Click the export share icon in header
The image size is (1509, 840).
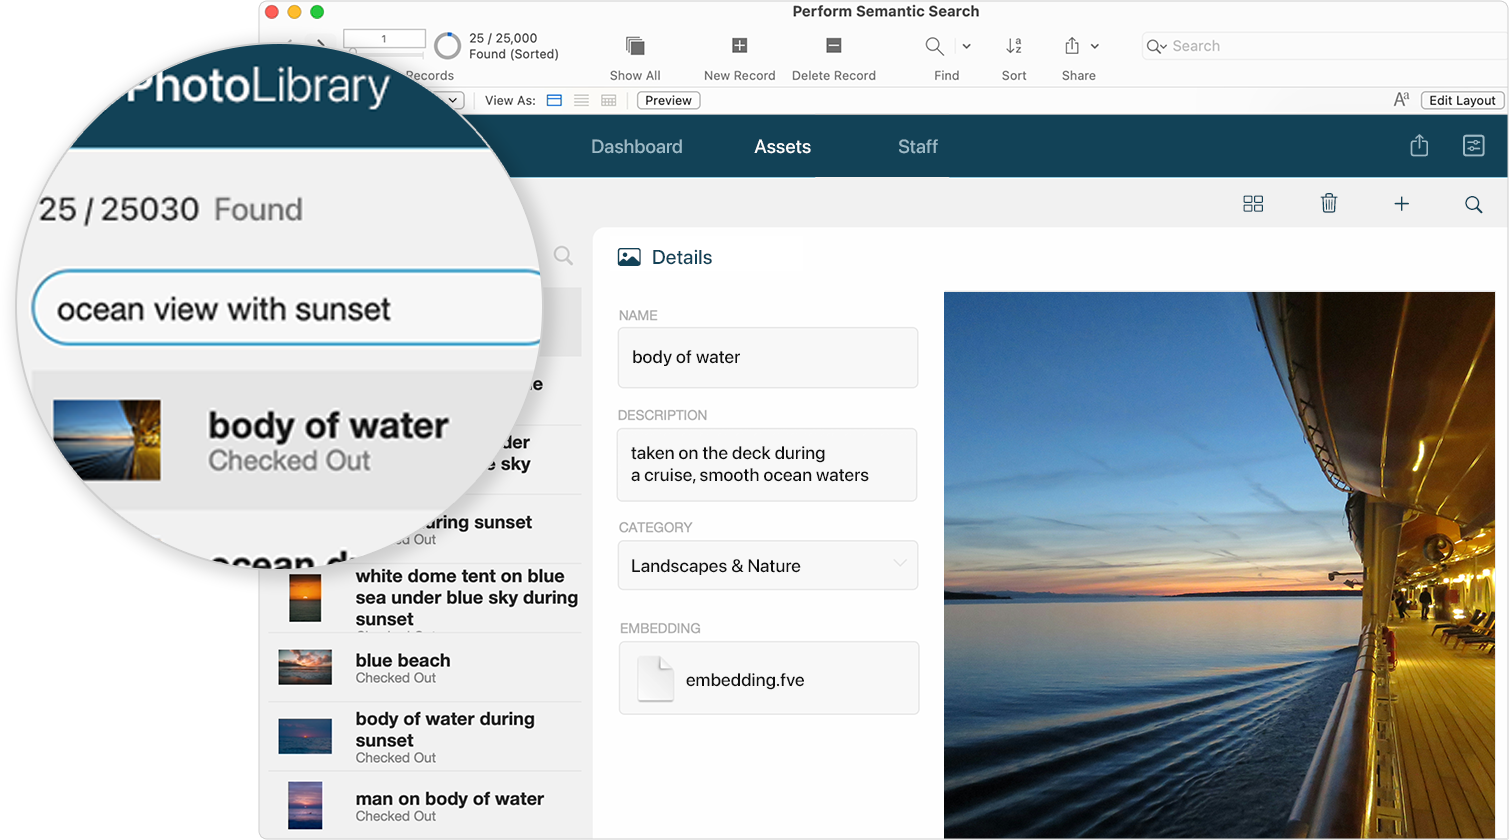coord(1419,146)
